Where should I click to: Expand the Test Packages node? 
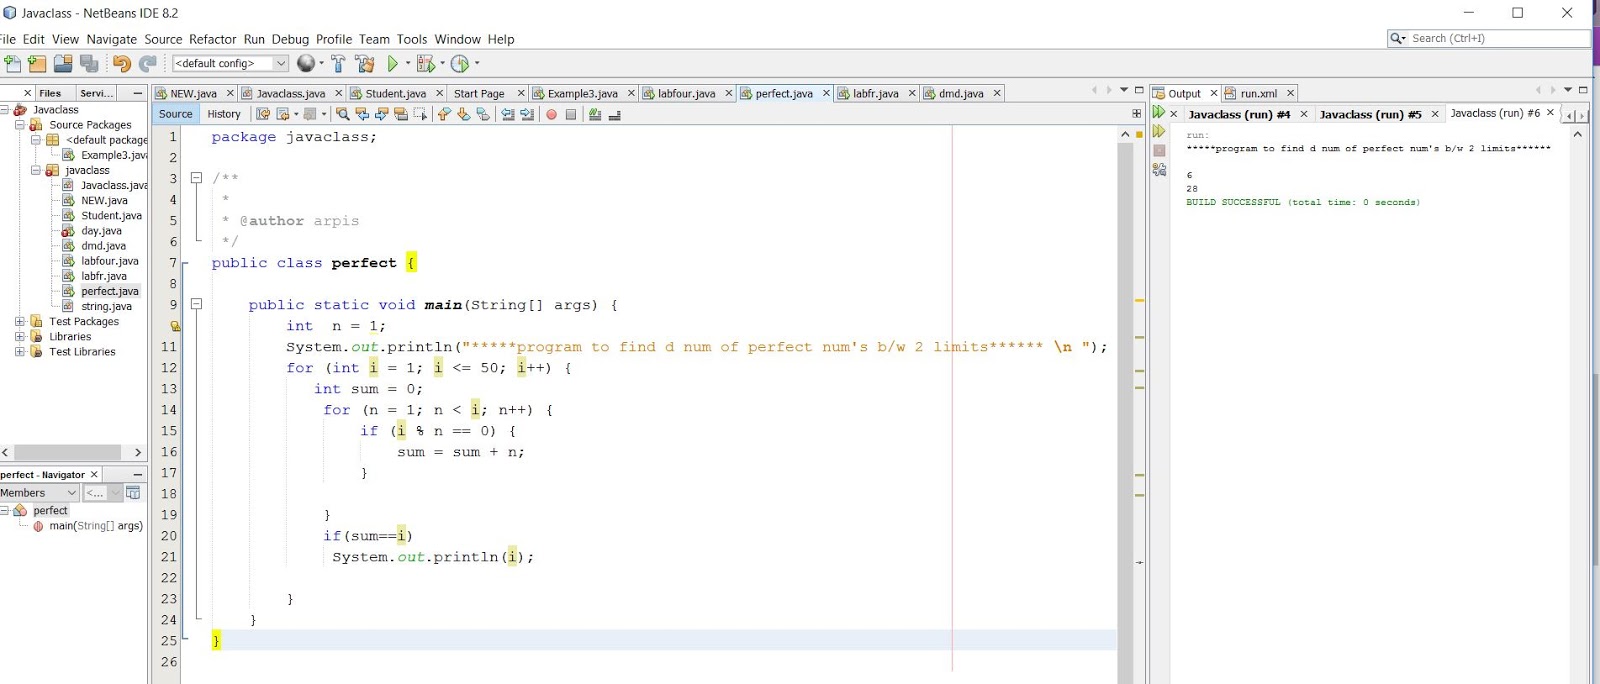click(x=20, y=322)
